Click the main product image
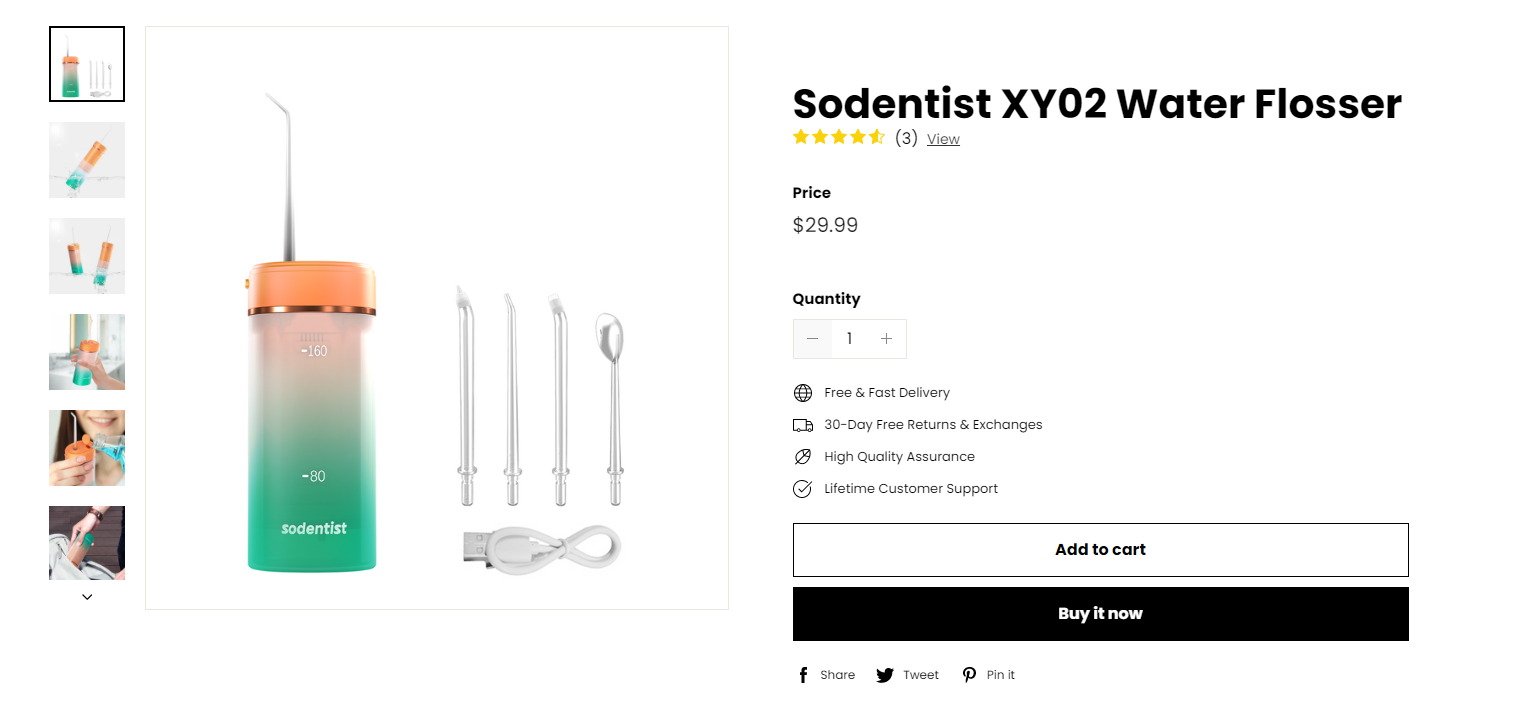The width and height of the screenshot is (1513, 703). [x=437, y=318]
